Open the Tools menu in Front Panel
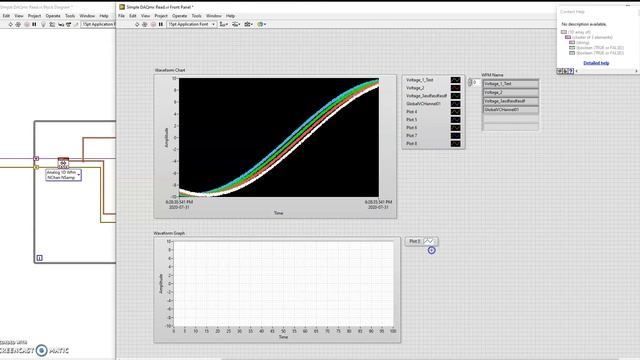This screenshot has height=360, width=640. pos(196,16)
